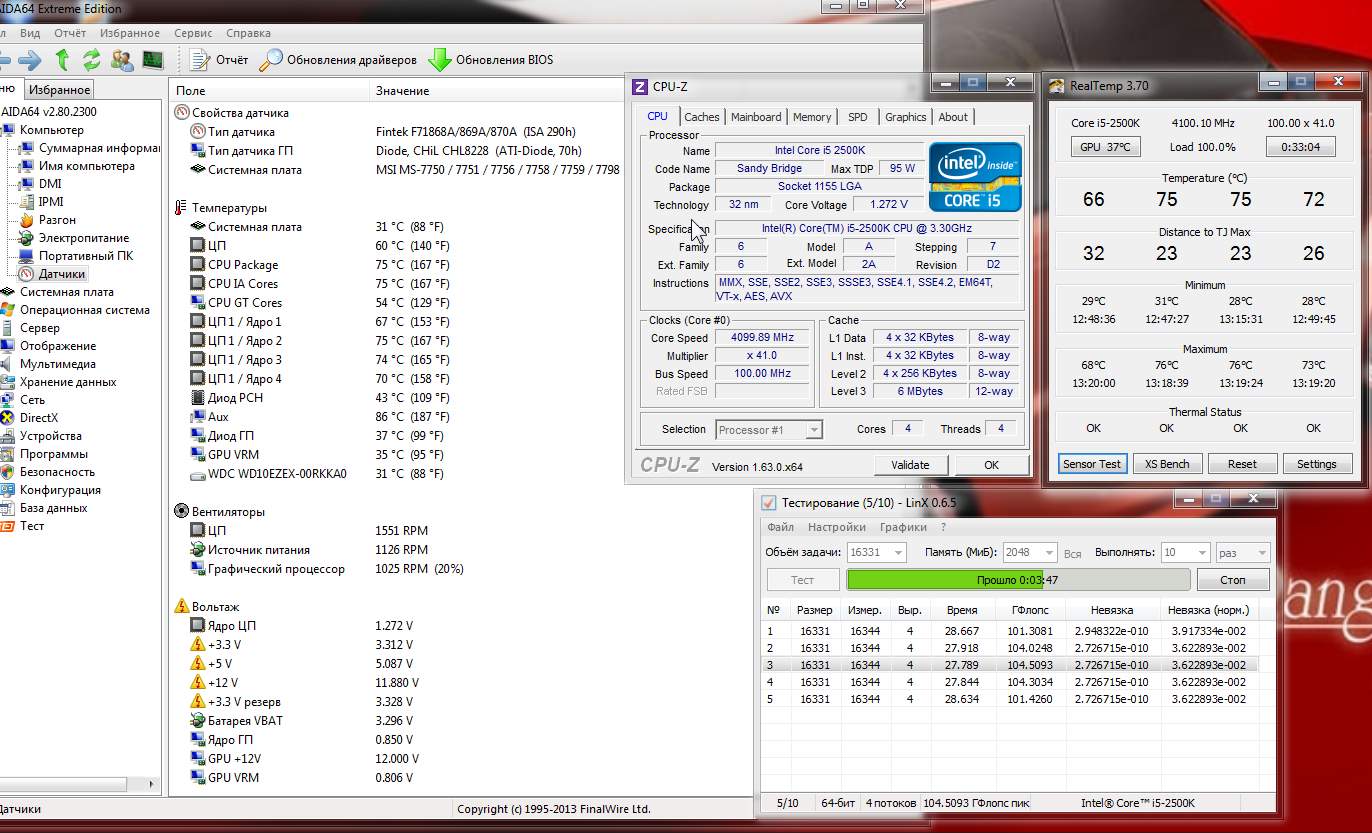
Task: Open the Тест tree node in AIDA64
Action: pos(24,526)
